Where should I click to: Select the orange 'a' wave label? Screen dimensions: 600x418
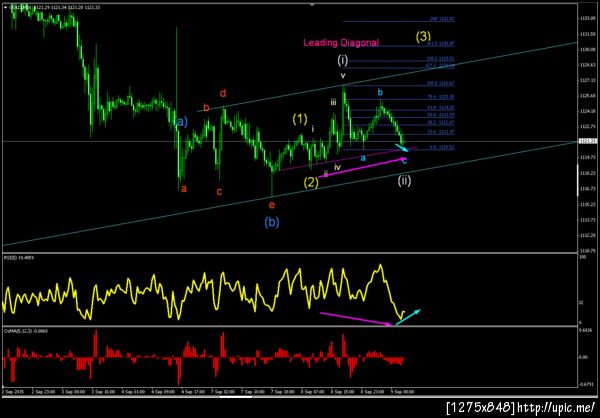click(184, 188)
